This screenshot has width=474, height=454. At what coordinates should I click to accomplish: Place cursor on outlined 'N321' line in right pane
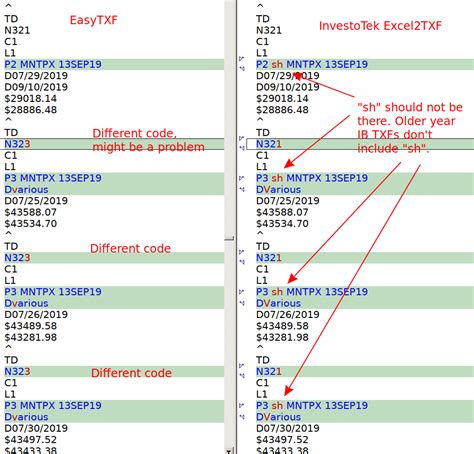[360, 144]
